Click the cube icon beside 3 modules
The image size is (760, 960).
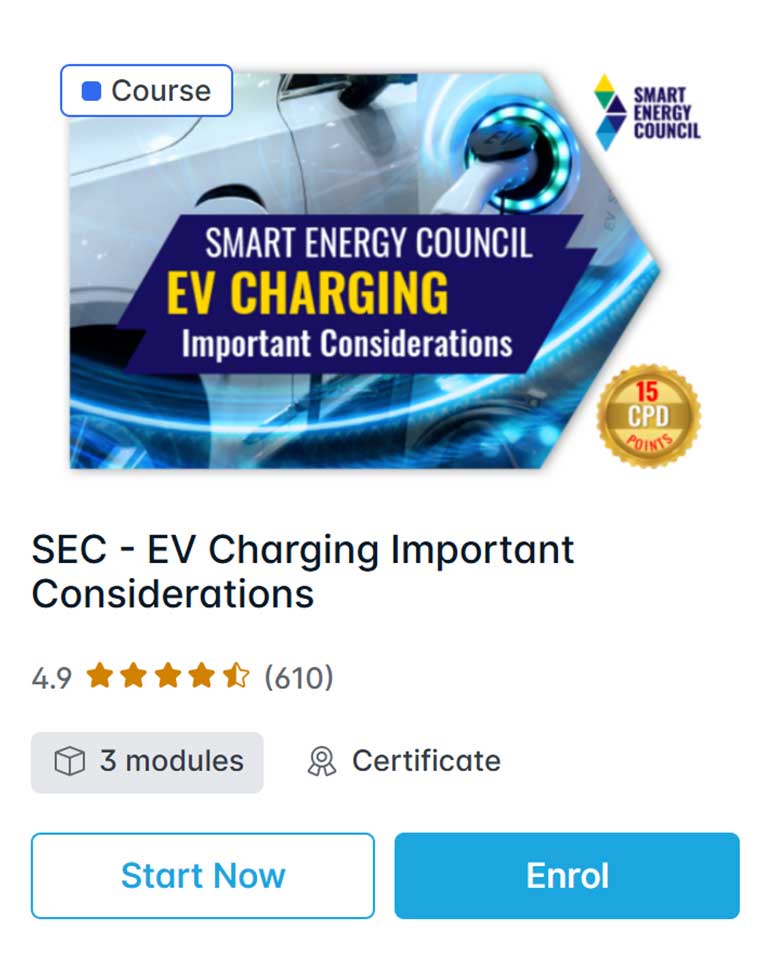[x=69, y=762]
